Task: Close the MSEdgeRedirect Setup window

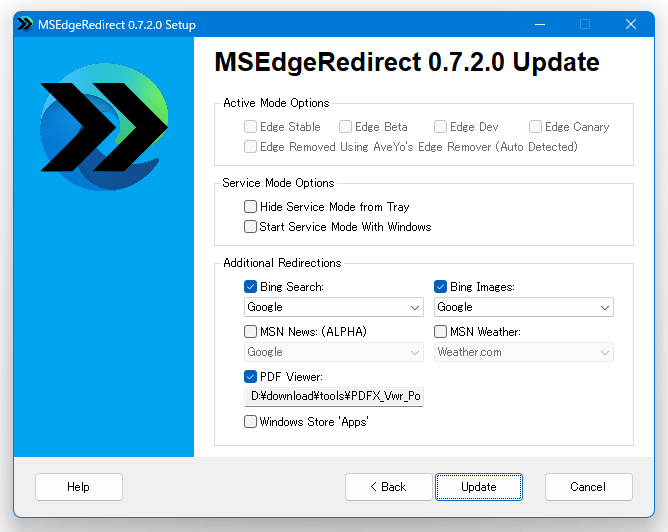Action: click(x=631, y=24)
